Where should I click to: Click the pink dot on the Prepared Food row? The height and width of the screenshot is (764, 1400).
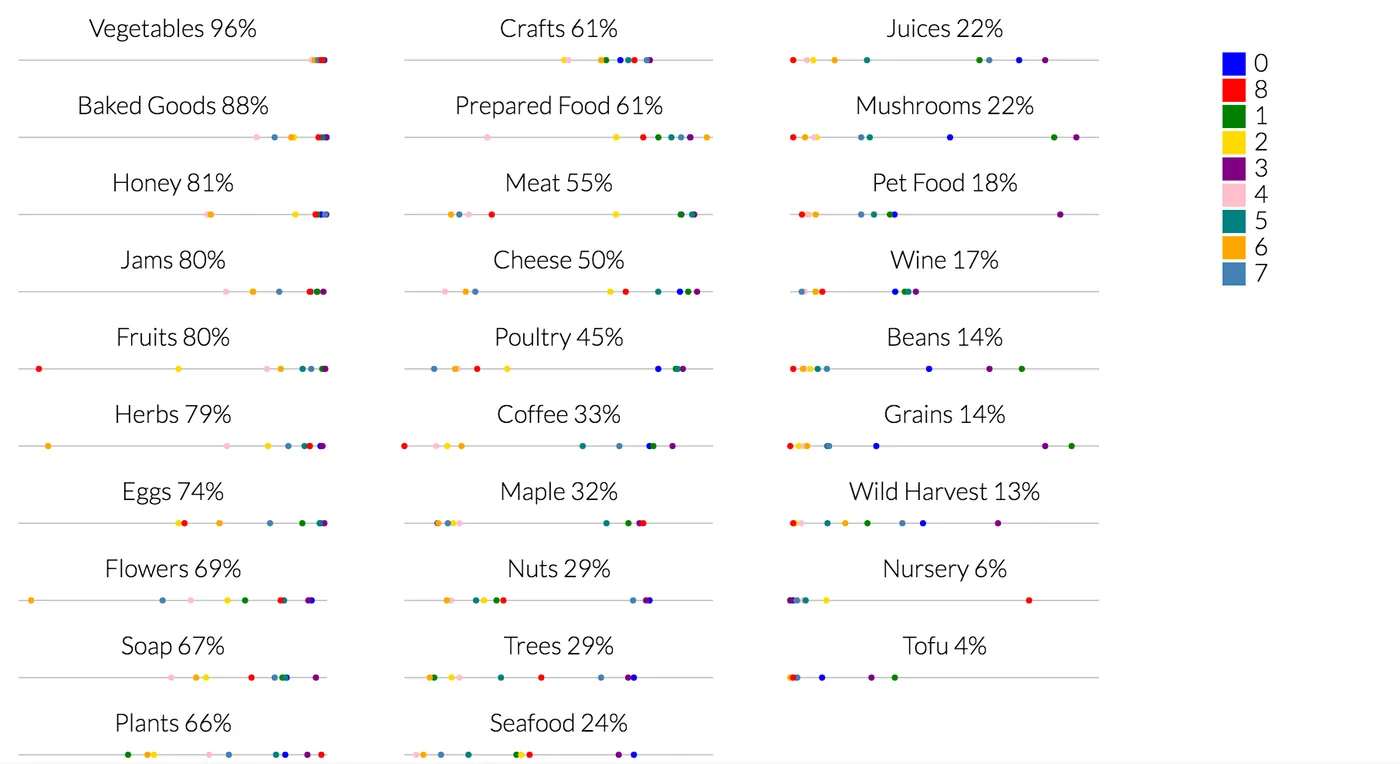487,137
